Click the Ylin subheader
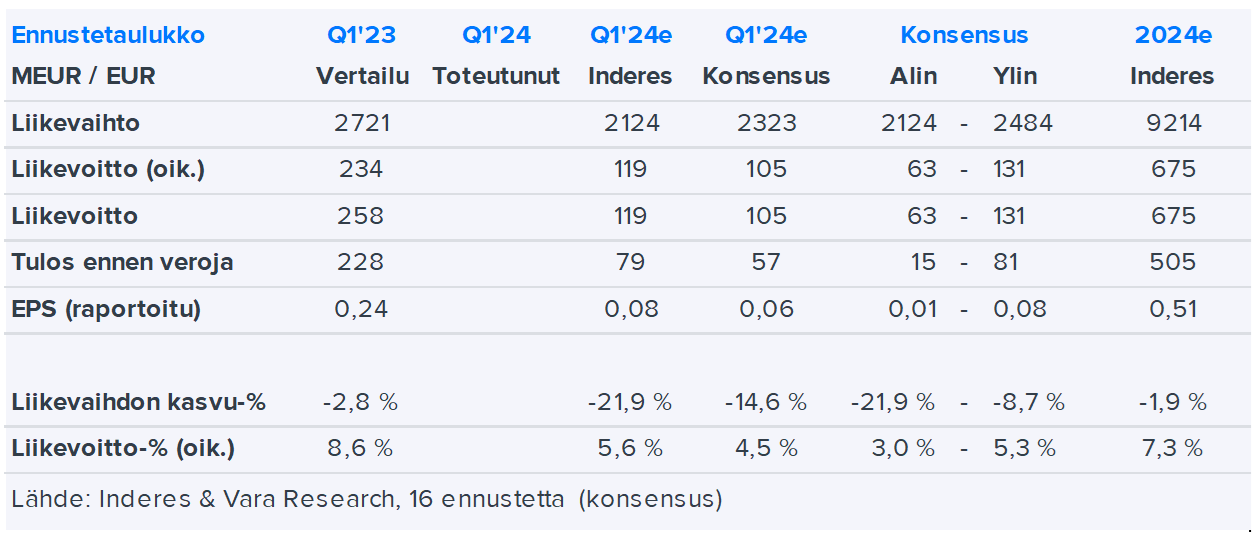Screen dimensions: 1257x538 click(1015, 76)
